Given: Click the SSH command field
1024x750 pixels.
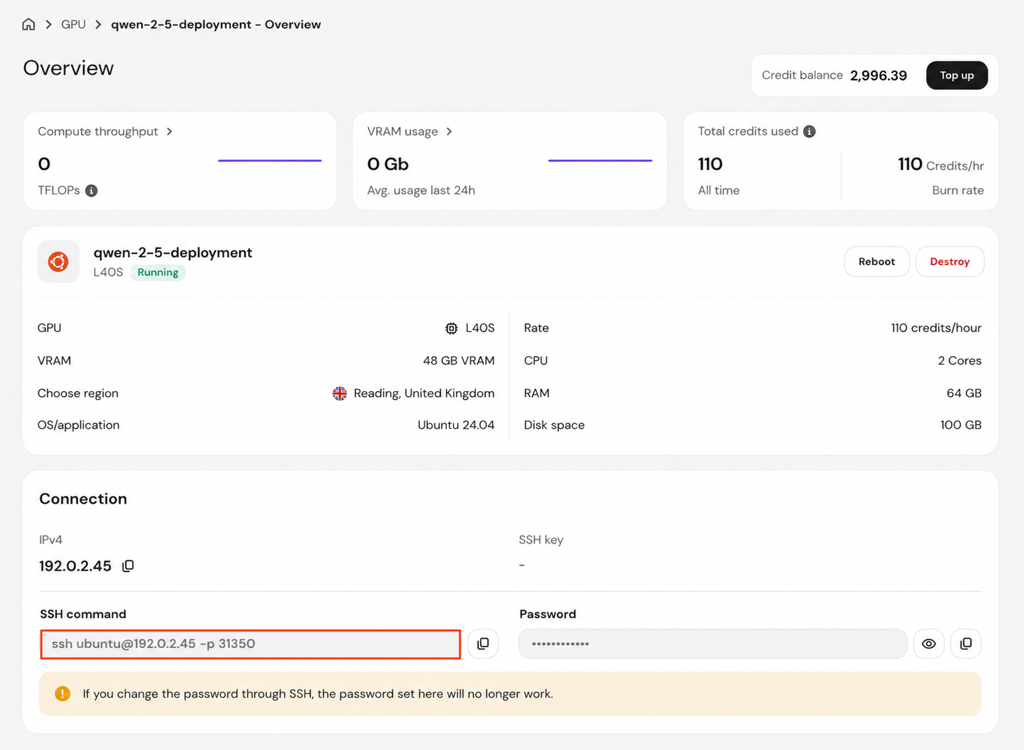Looking at the screenshot, I should (251, 644).
